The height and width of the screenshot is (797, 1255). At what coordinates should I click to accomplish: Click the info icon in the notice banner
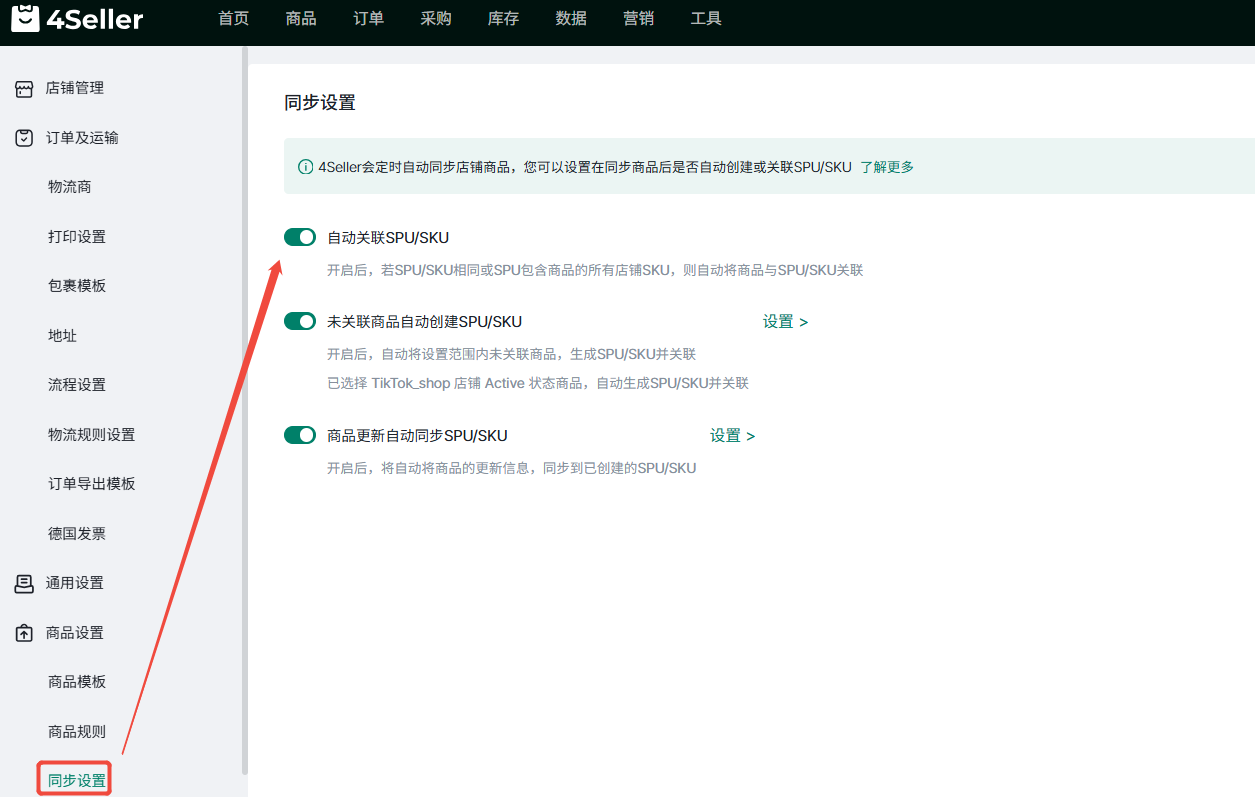pyautogui.click(x=306, y=167)
